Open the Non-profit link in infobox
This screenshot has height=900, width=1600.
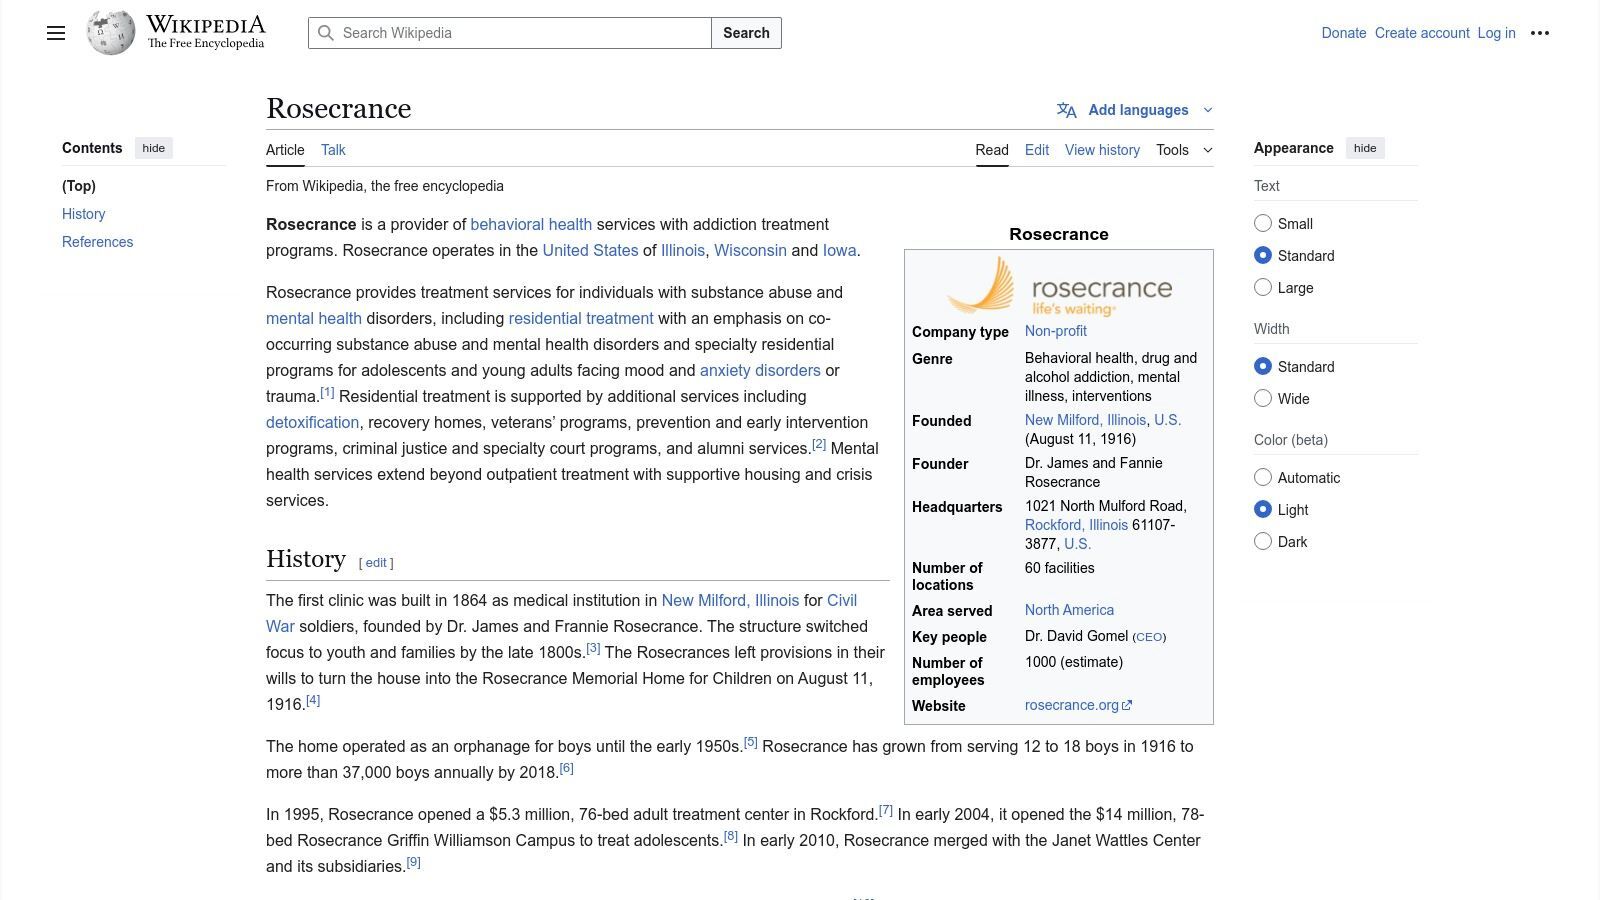tap(1055, 331)
